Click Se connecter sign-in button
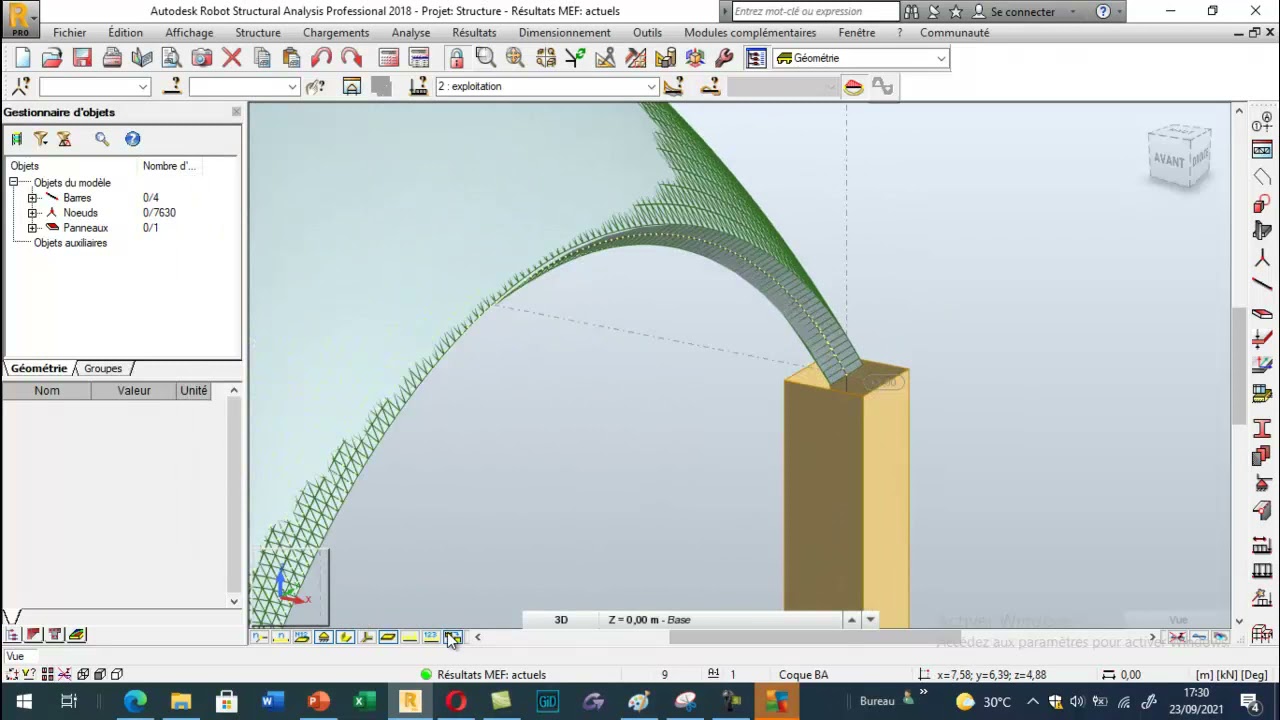The width and height of the screenshot is (1280, 720). pos(1013,11)
